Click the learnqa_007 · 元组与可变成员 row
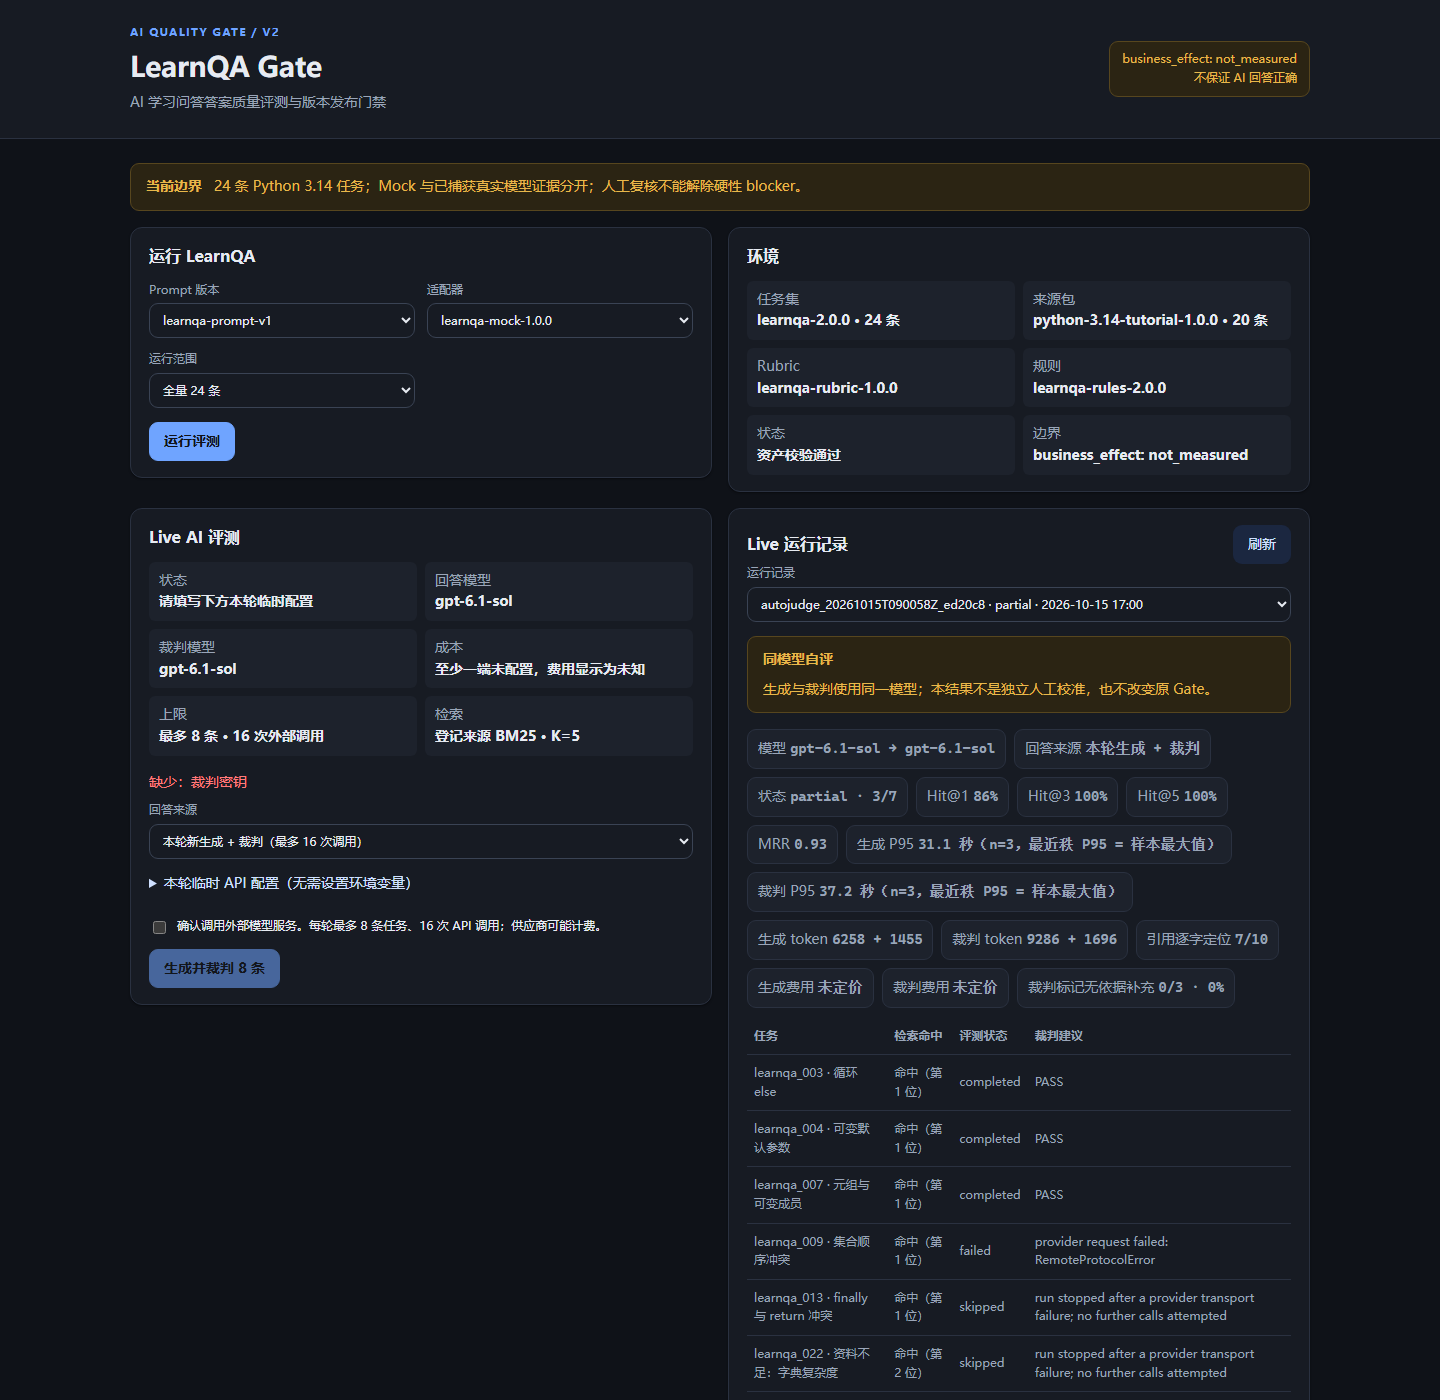Image resolution: width=1440 pixels, height=1400 pixels. [x=1018, y=1195]
